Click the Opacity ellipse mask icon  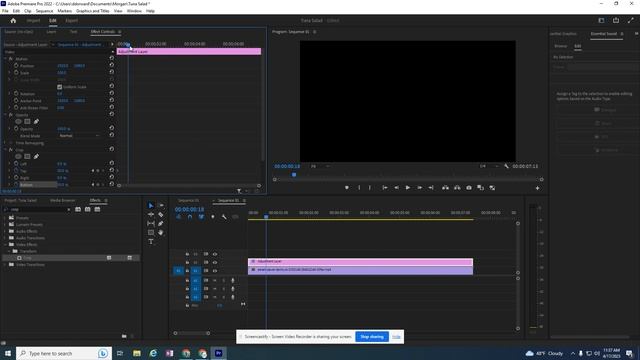tap(18, 121)
